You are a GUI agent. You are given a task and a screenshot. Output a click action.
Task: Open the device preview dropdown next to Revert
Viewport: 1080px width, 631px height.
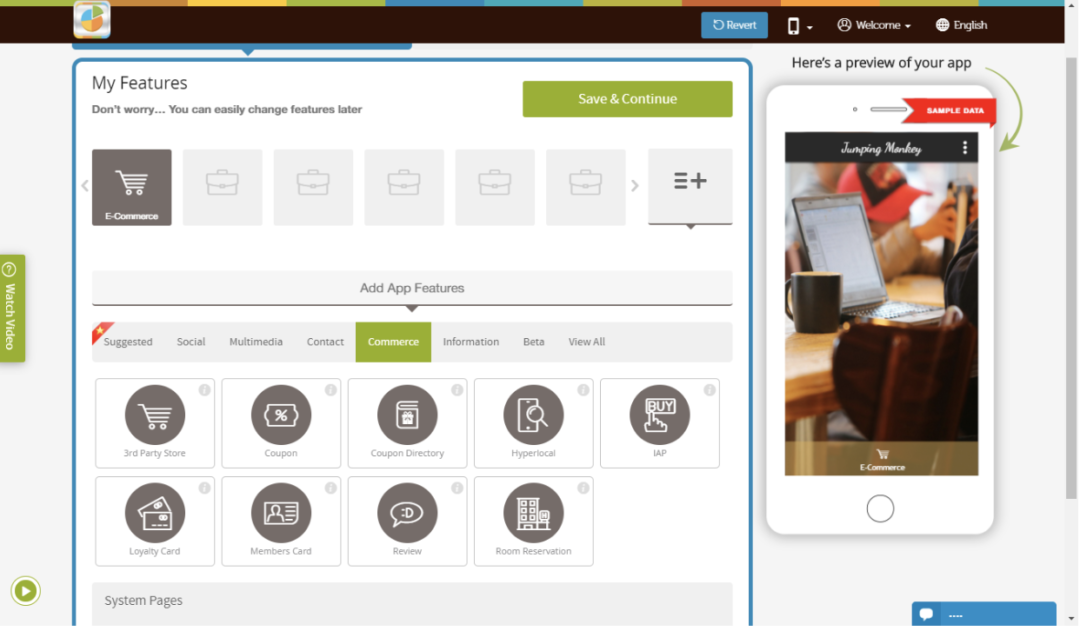797,24
